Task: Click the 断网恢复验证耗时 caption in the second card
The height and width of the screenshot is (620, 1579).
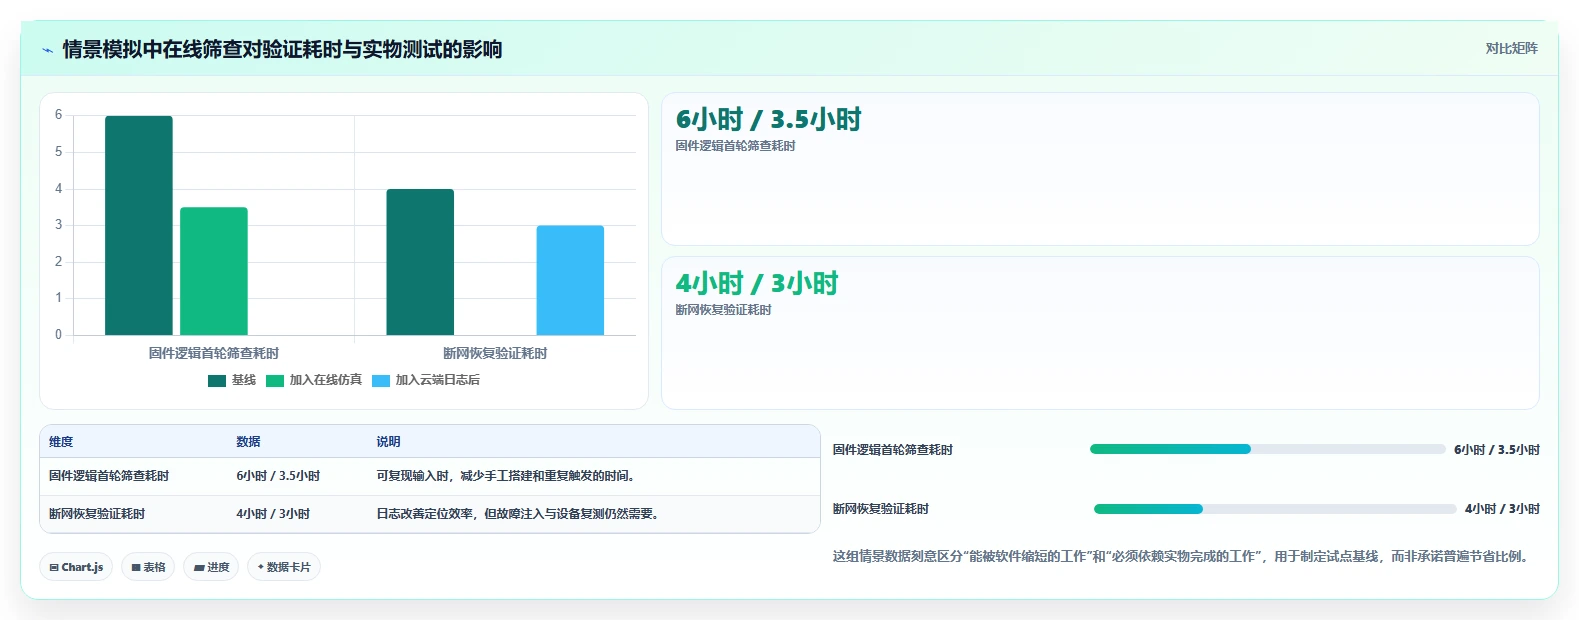Action: click(723, 310)
